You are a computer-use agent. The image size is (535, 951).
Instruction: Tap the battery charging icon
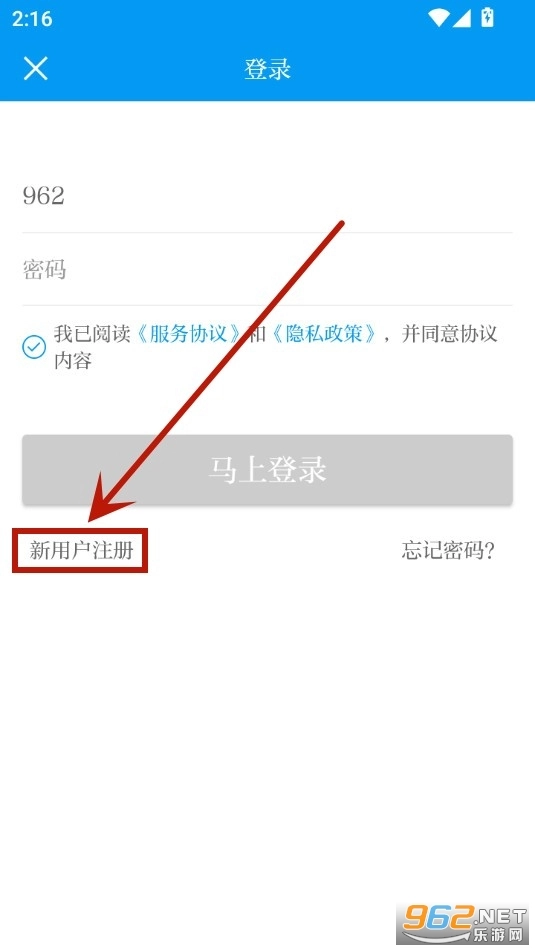487,17
